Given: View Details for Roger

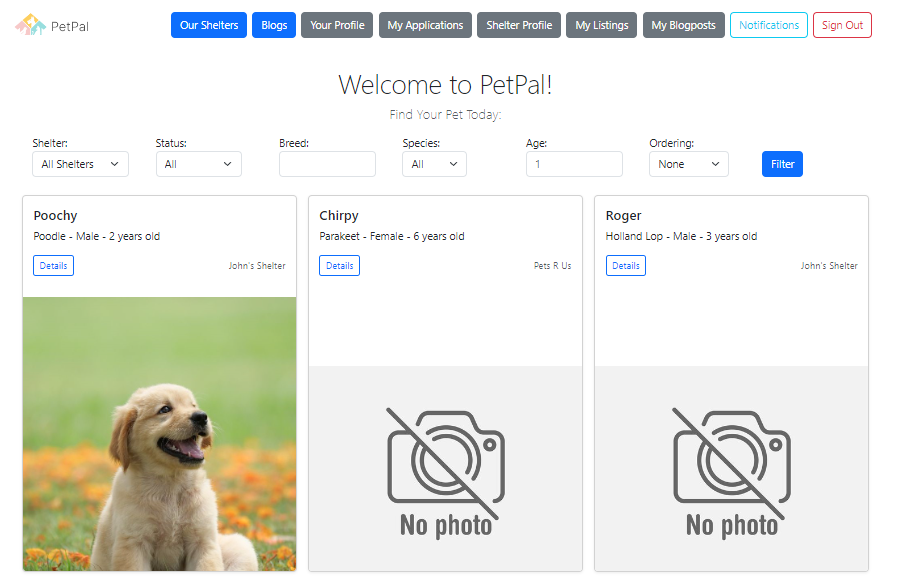Looking at the screenshot, I should click(x=626, y=266).
